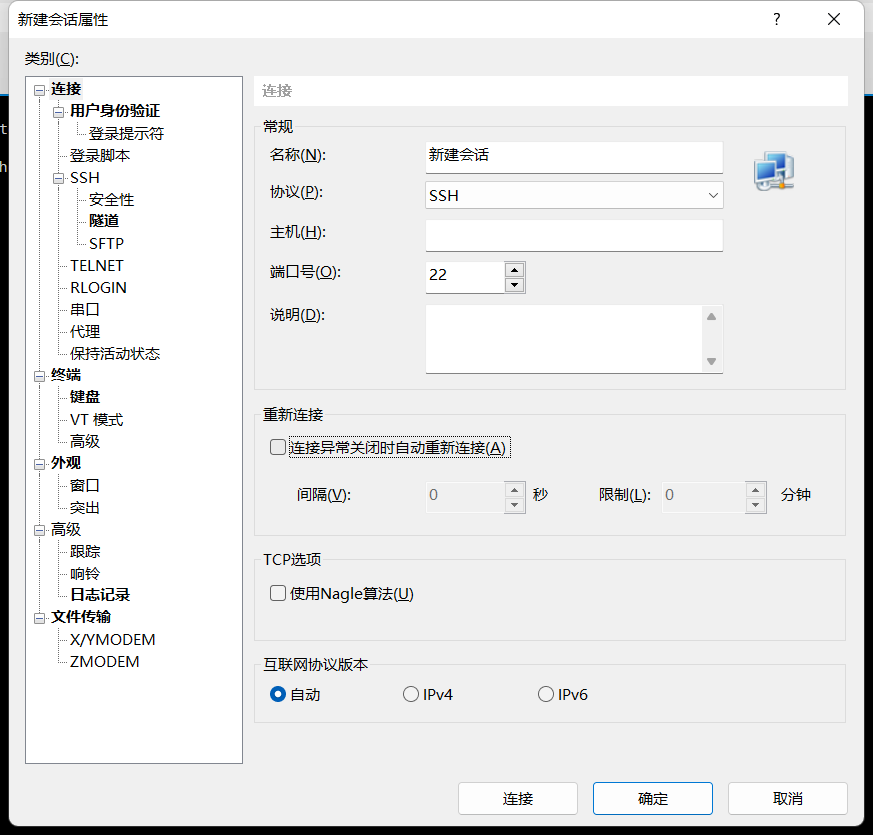873x835 pixels.
Task: Collapse the 用户身份验证 tree node
Action: click(58, 112)
